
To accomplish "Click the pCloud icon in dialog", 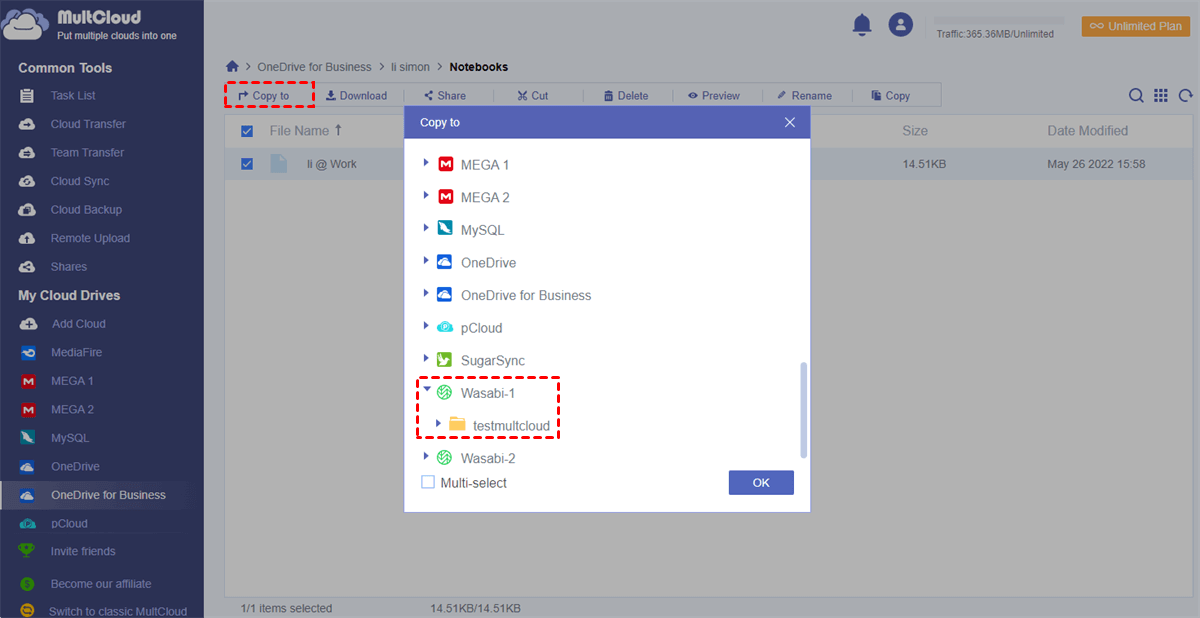I will click(x=445, y=328).
